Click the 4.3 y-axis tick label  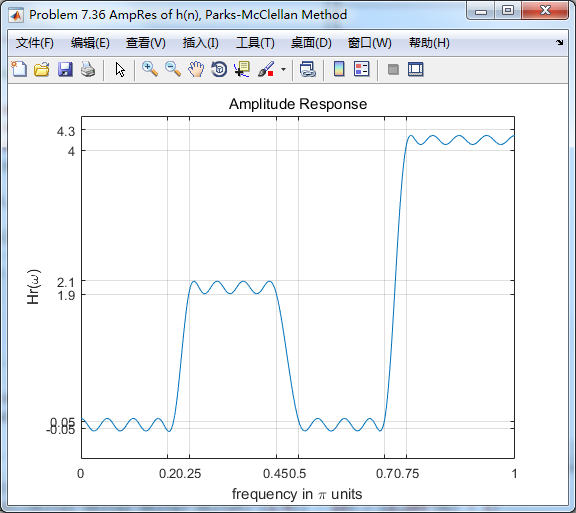66,132
